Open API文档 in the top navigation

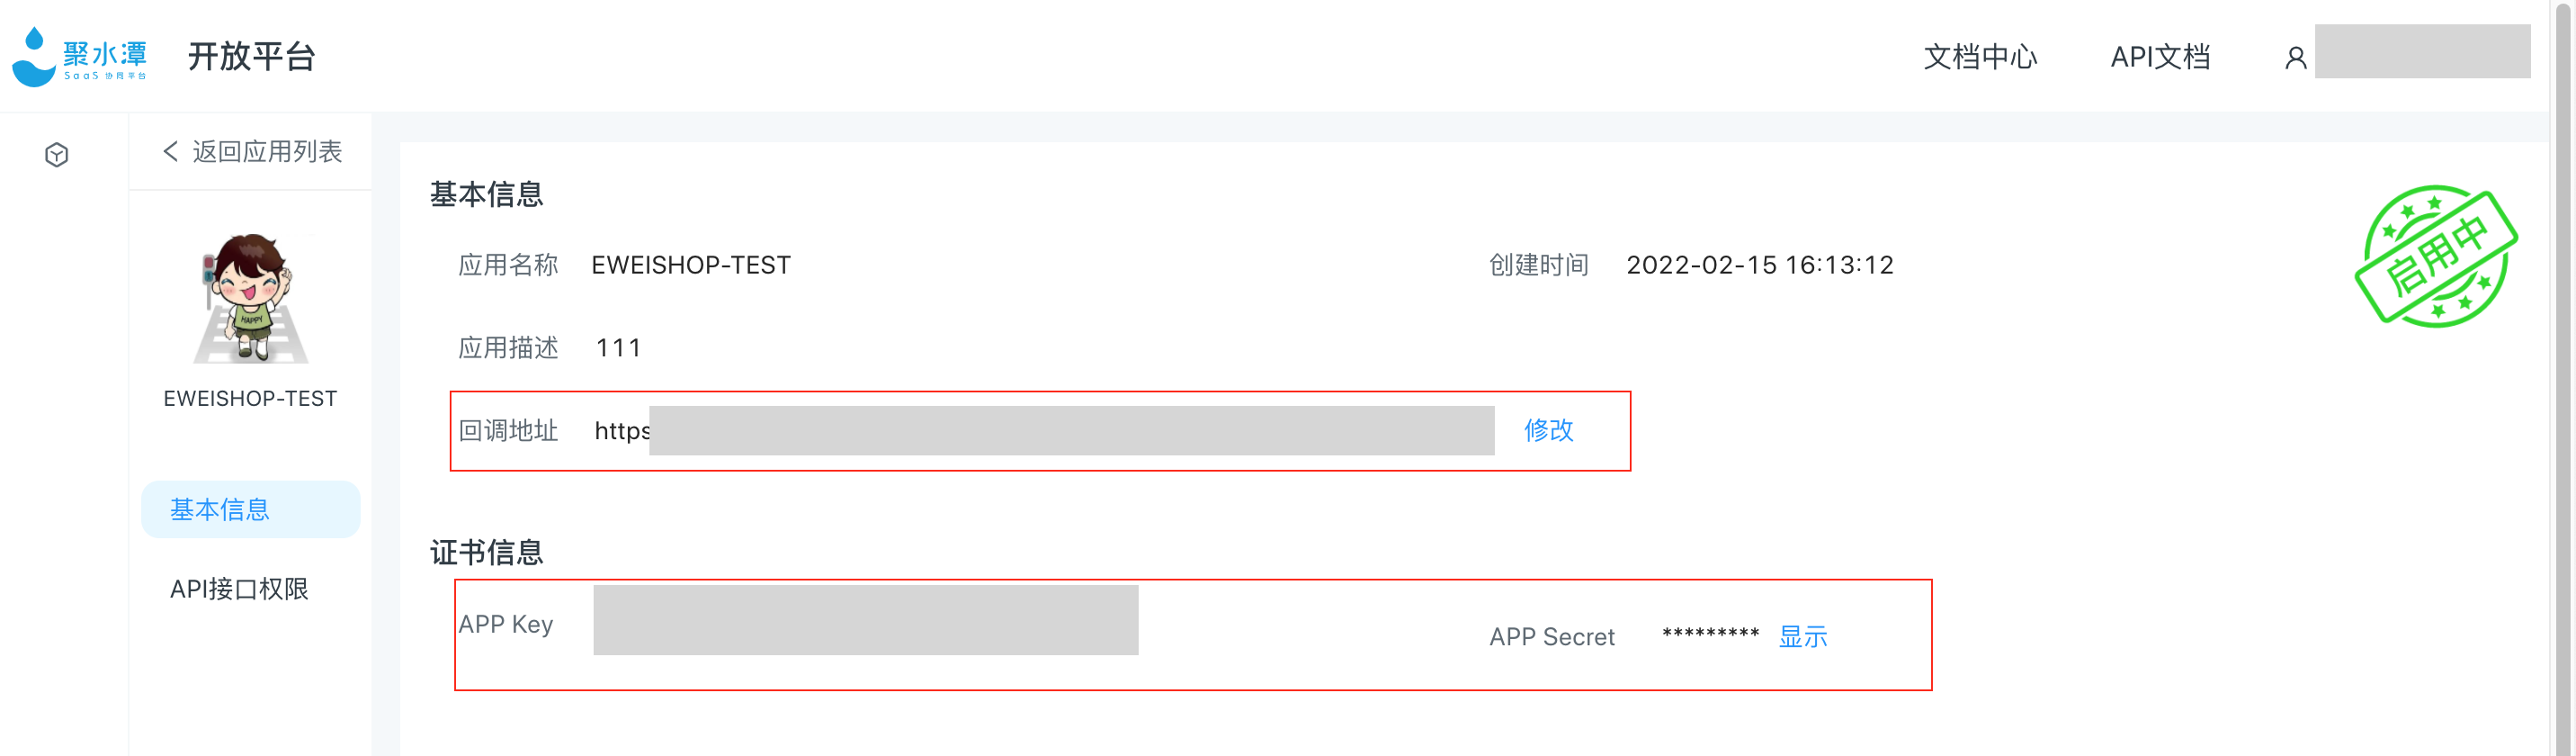(2160, 57)
